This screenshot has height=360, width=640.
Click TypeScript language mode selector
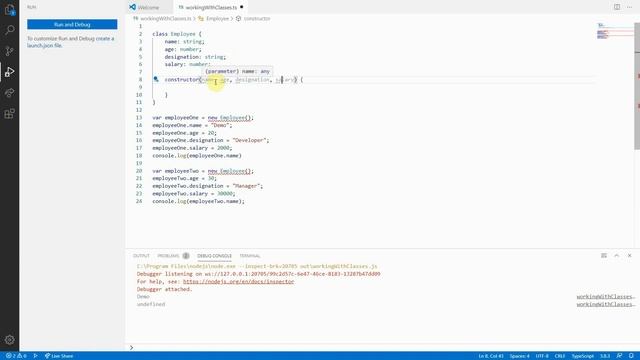[x=582, y=356]
